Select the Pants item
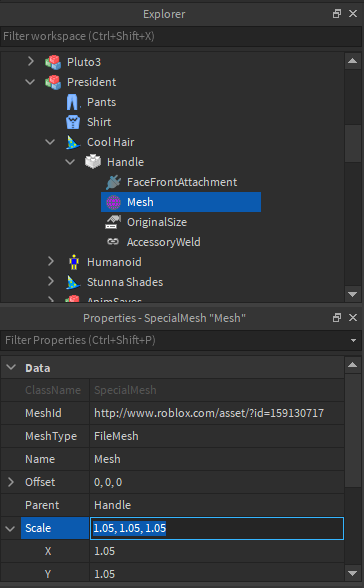The width and height of the screenshot is (364, 588). 101,102
